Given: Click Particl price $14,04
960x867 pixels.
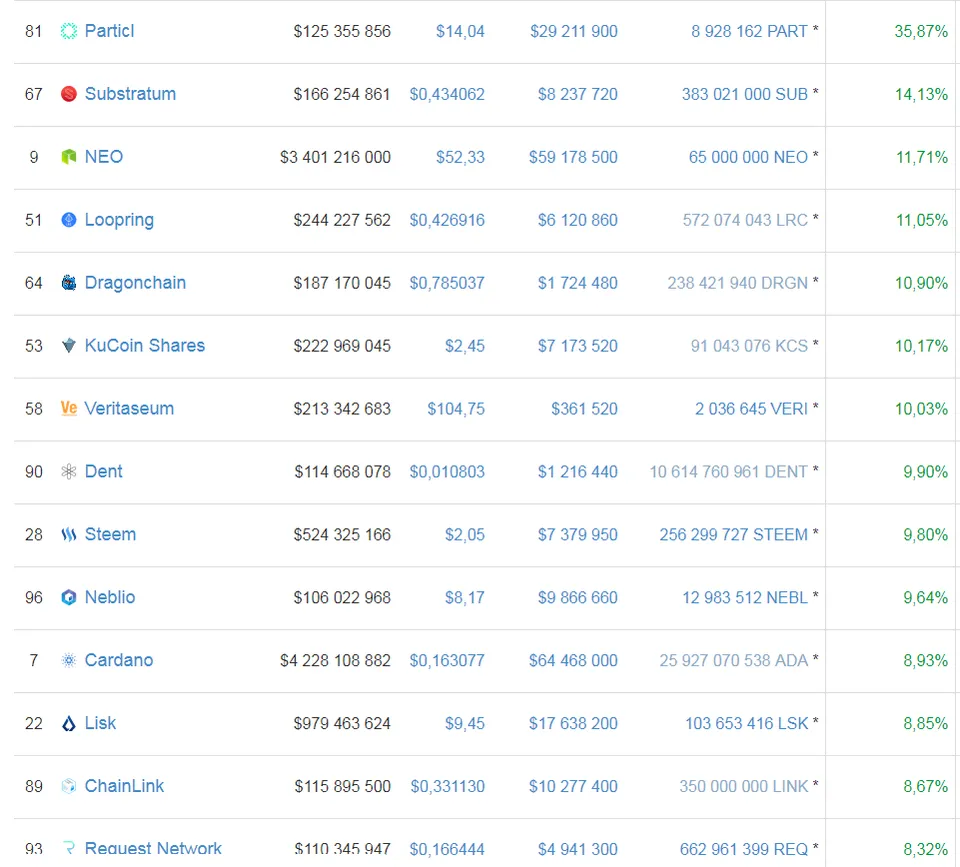Looking at the screenshot, I should click(x=460, y=31).
